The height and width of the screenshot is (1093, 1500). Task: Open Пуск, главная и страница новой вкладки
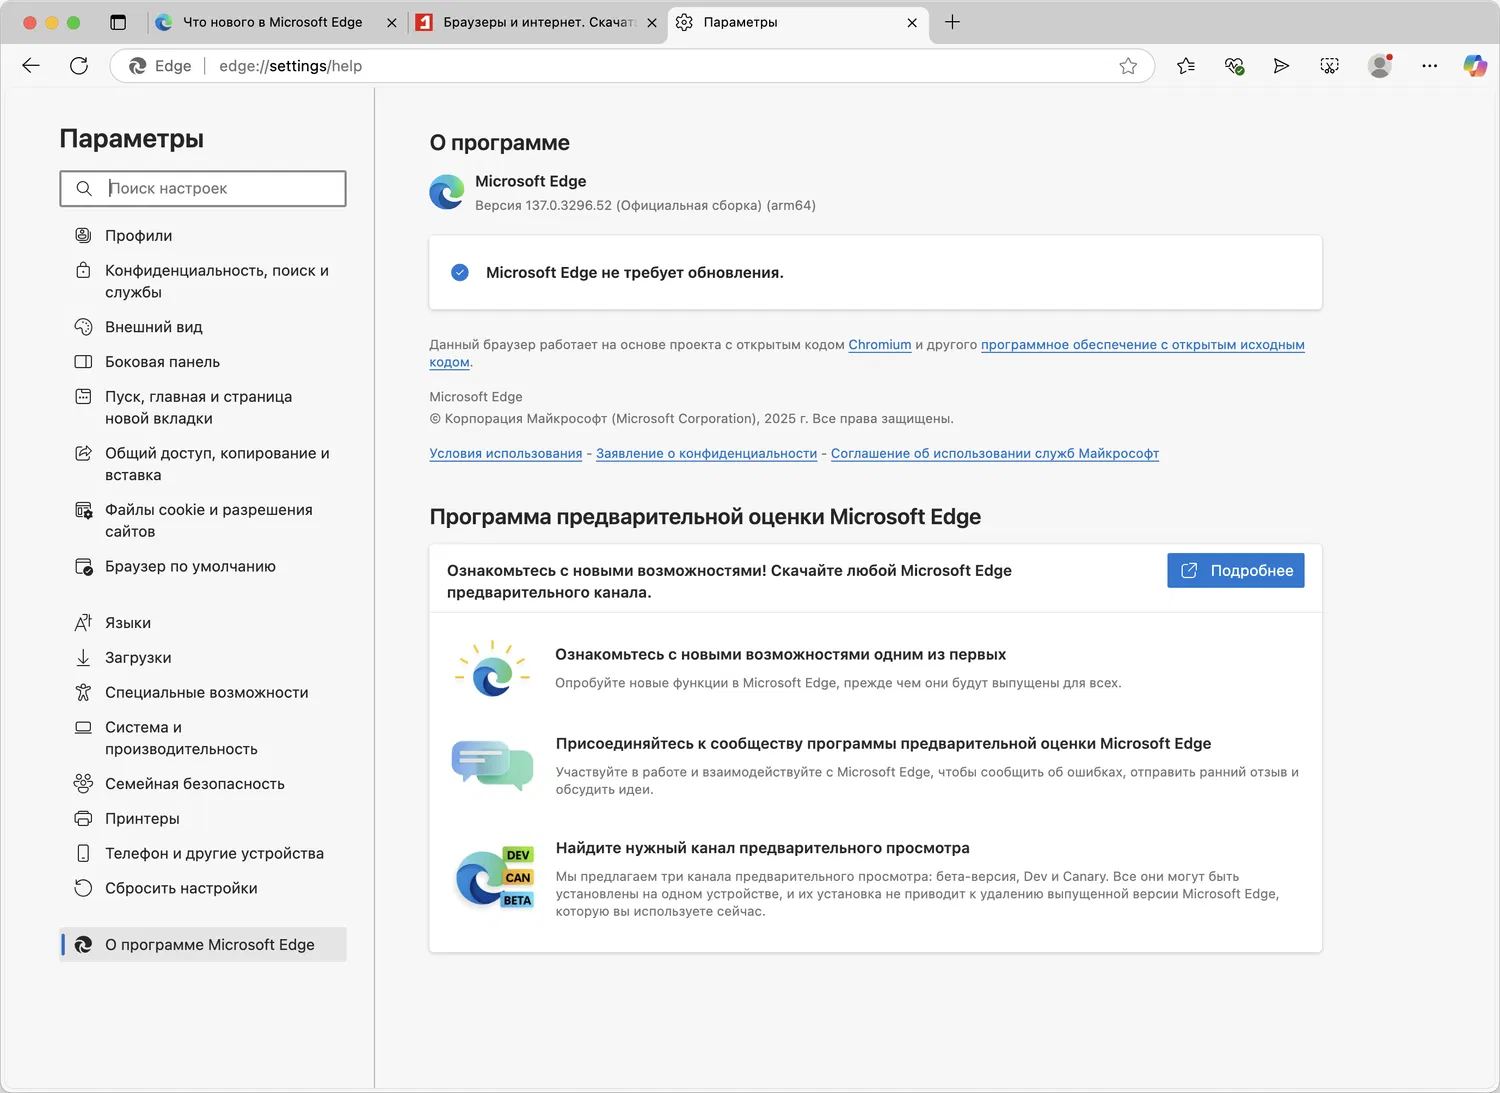click(203, 408)
